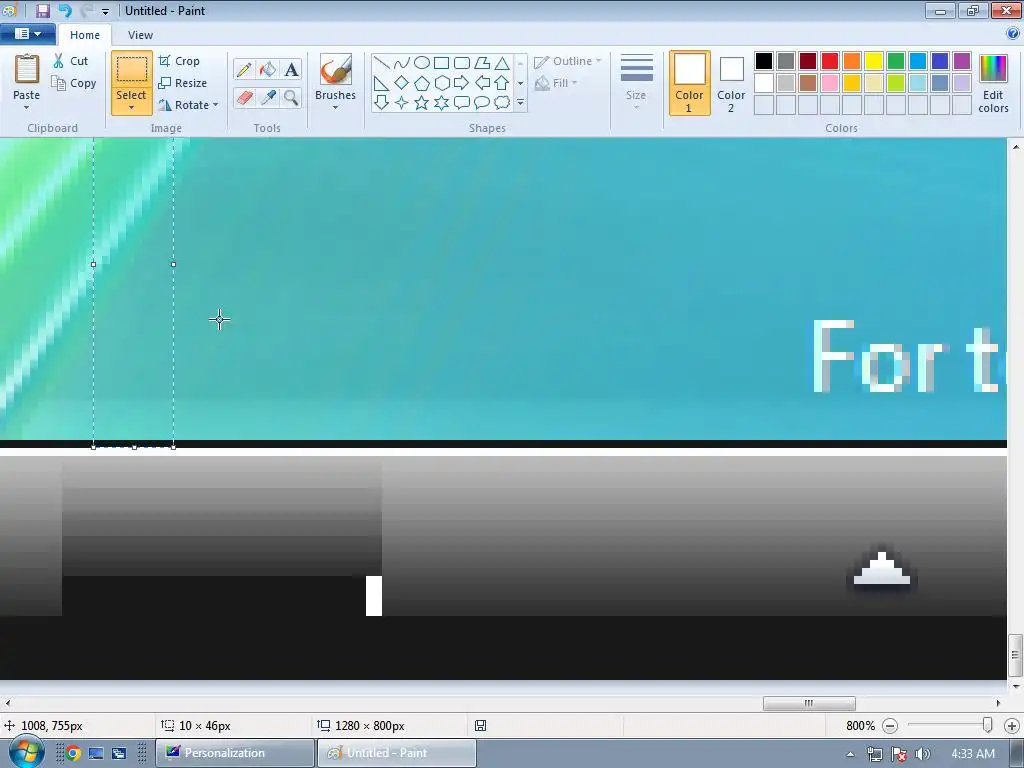The height and width of the screenshot is (768, 1024).
Task: Click the Copy button
Action: 74,83
